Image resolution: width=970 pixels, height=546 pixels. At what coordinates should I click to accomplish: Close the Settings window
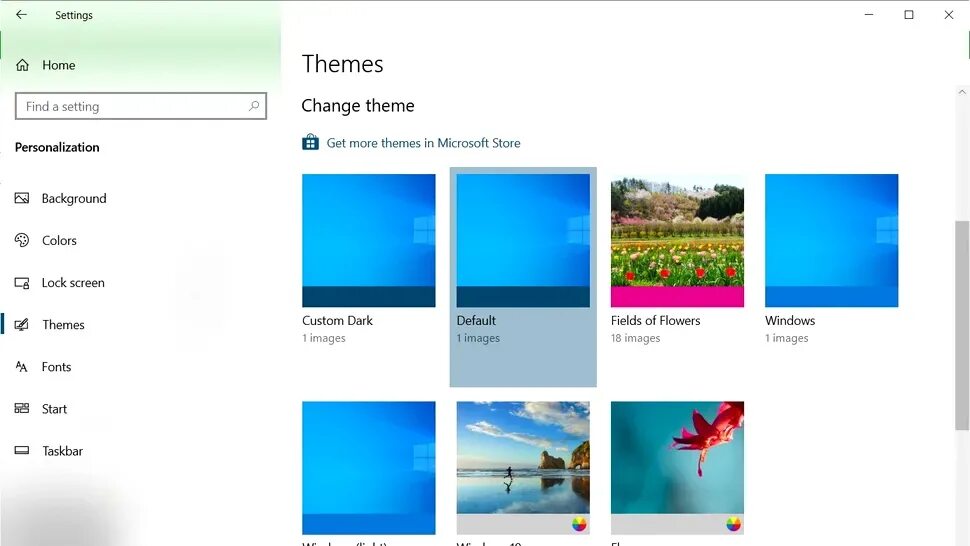click(x=949, y=14)
